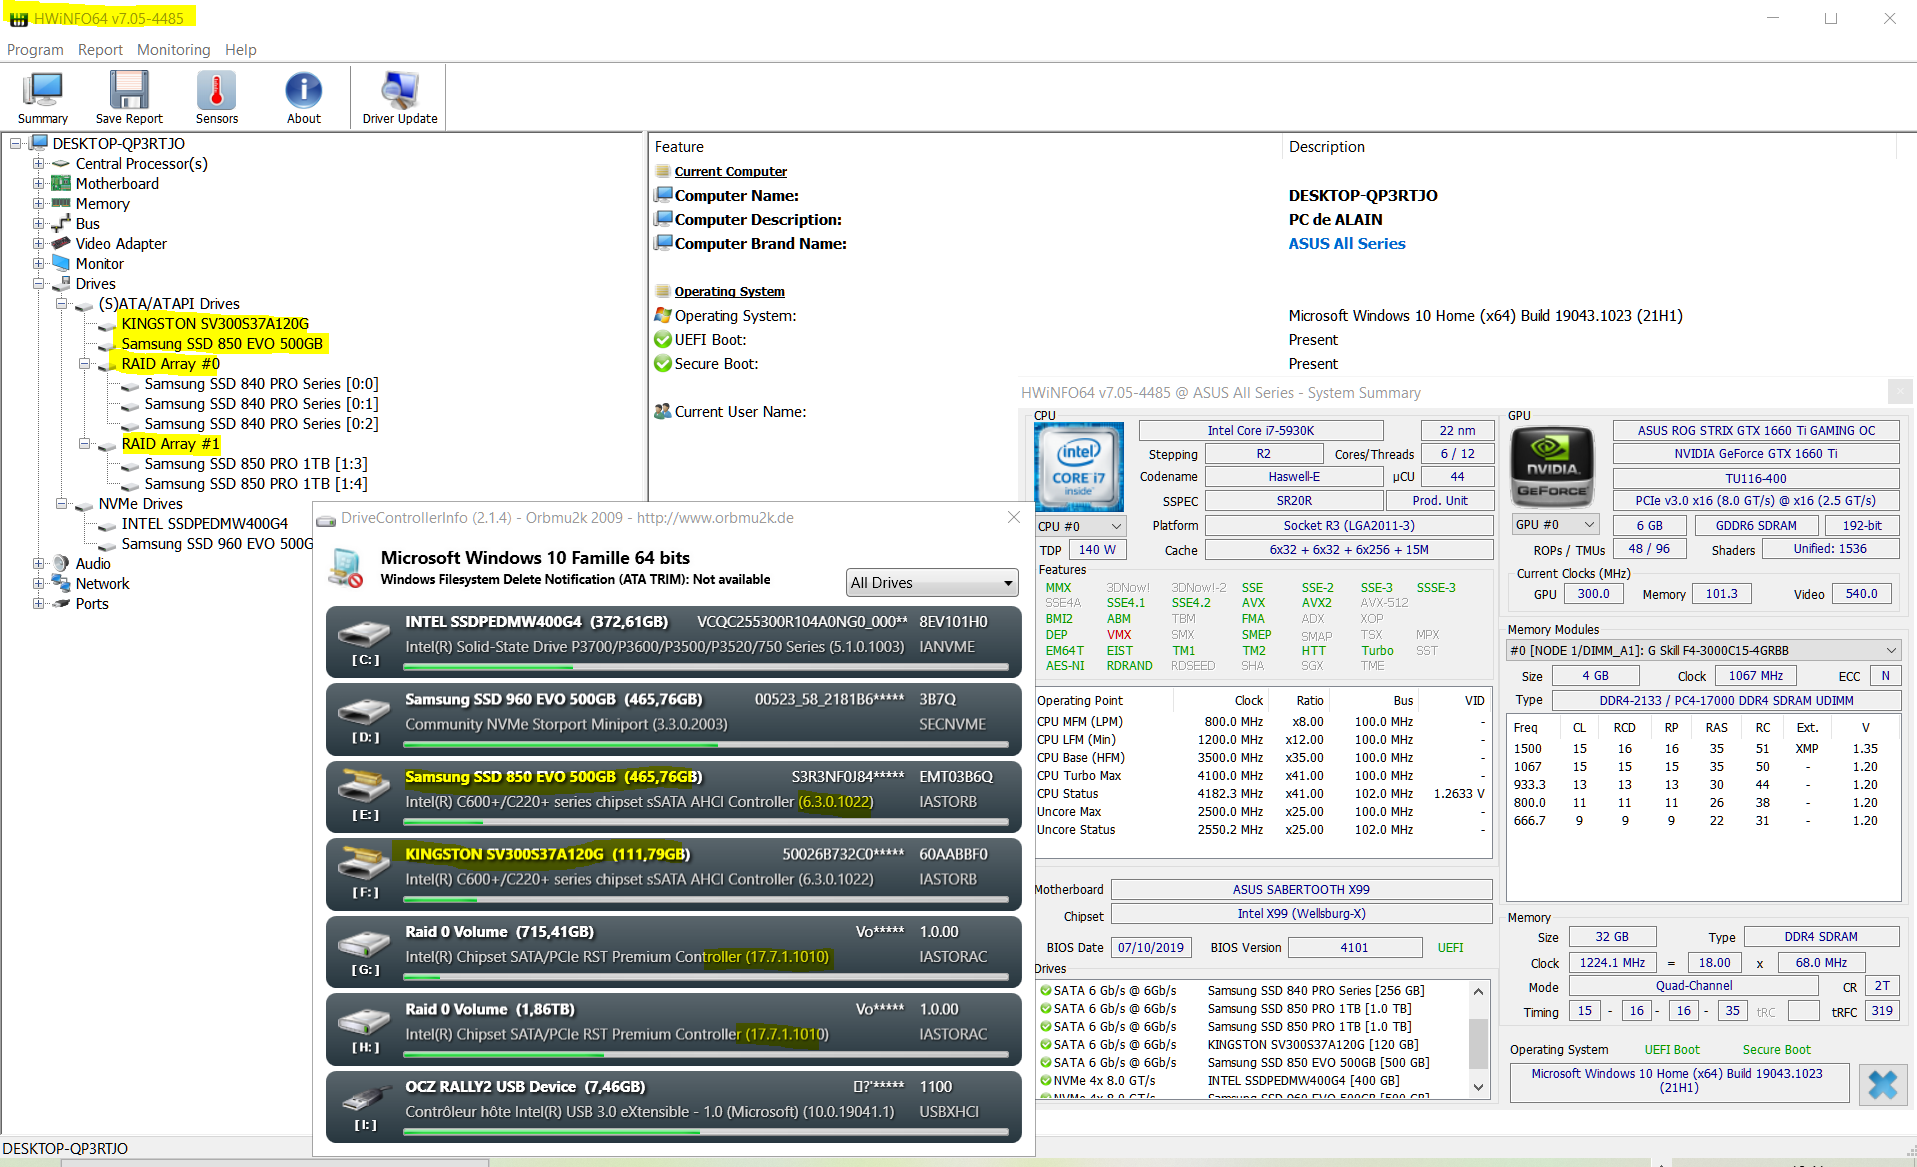The image size is (1917, 1167).
Task: Click the HWiNFO64 title bar app icon
Action: (18, 18)
